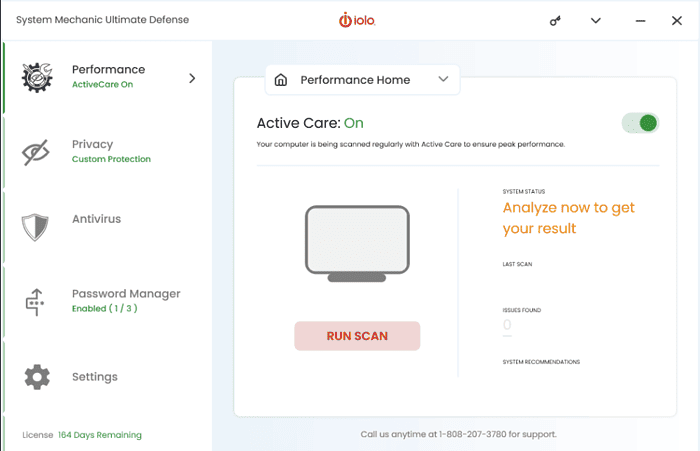Click the Password Manager icon
700x451 pixels.
coord(36,301)
